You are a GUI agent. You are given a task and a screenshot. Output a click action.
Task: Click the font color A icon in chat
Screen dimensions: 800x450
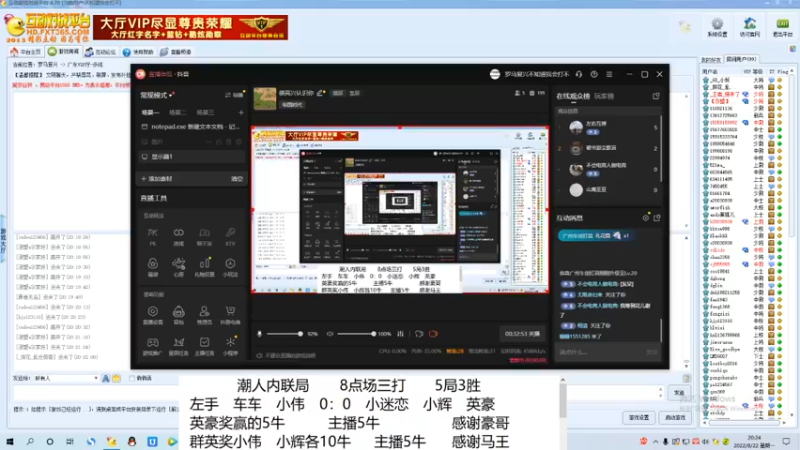tap(106, 378)
